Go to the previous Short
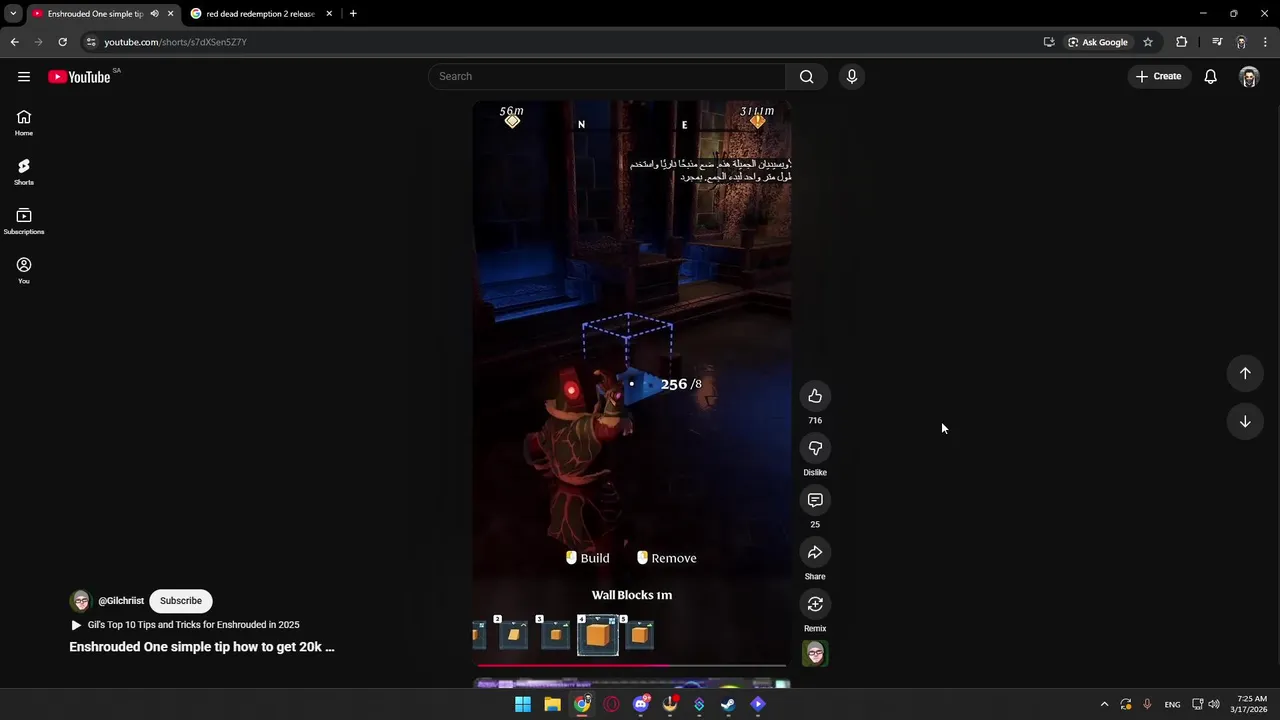This screenshot has height=720, width=1280. pos(1245,373)
